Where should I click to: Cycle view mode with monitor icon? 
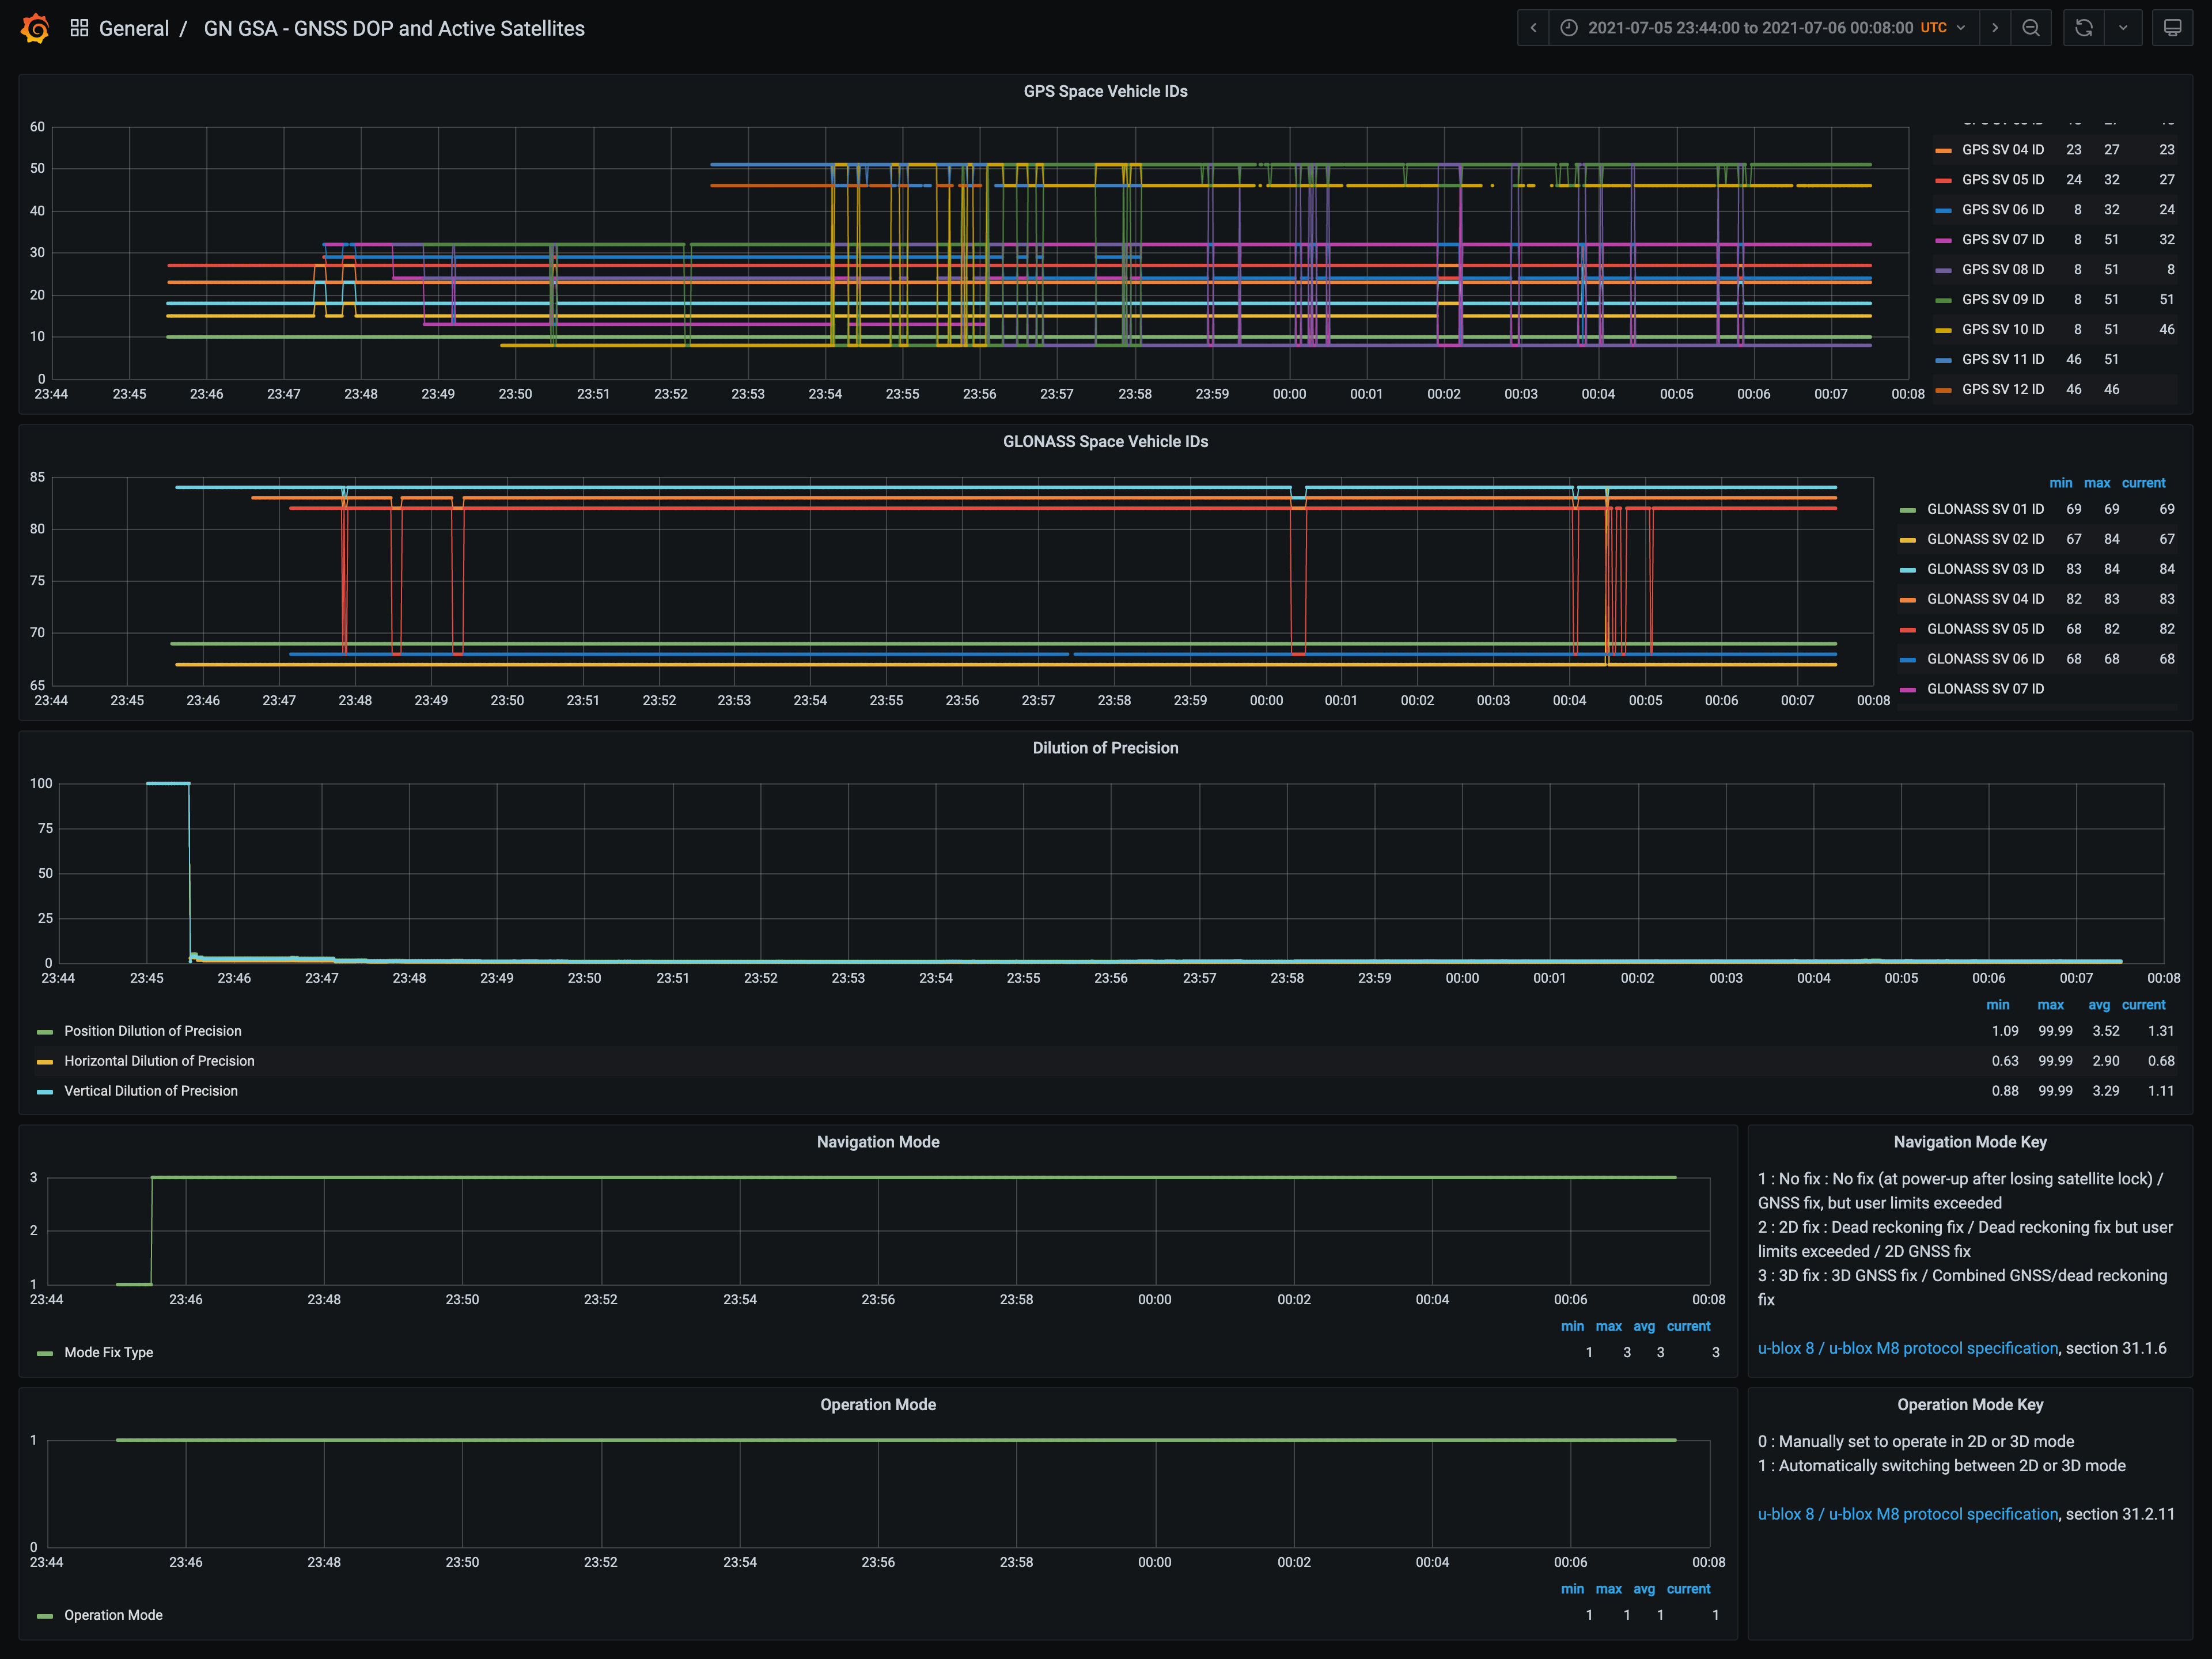(x=2172, y=28)
